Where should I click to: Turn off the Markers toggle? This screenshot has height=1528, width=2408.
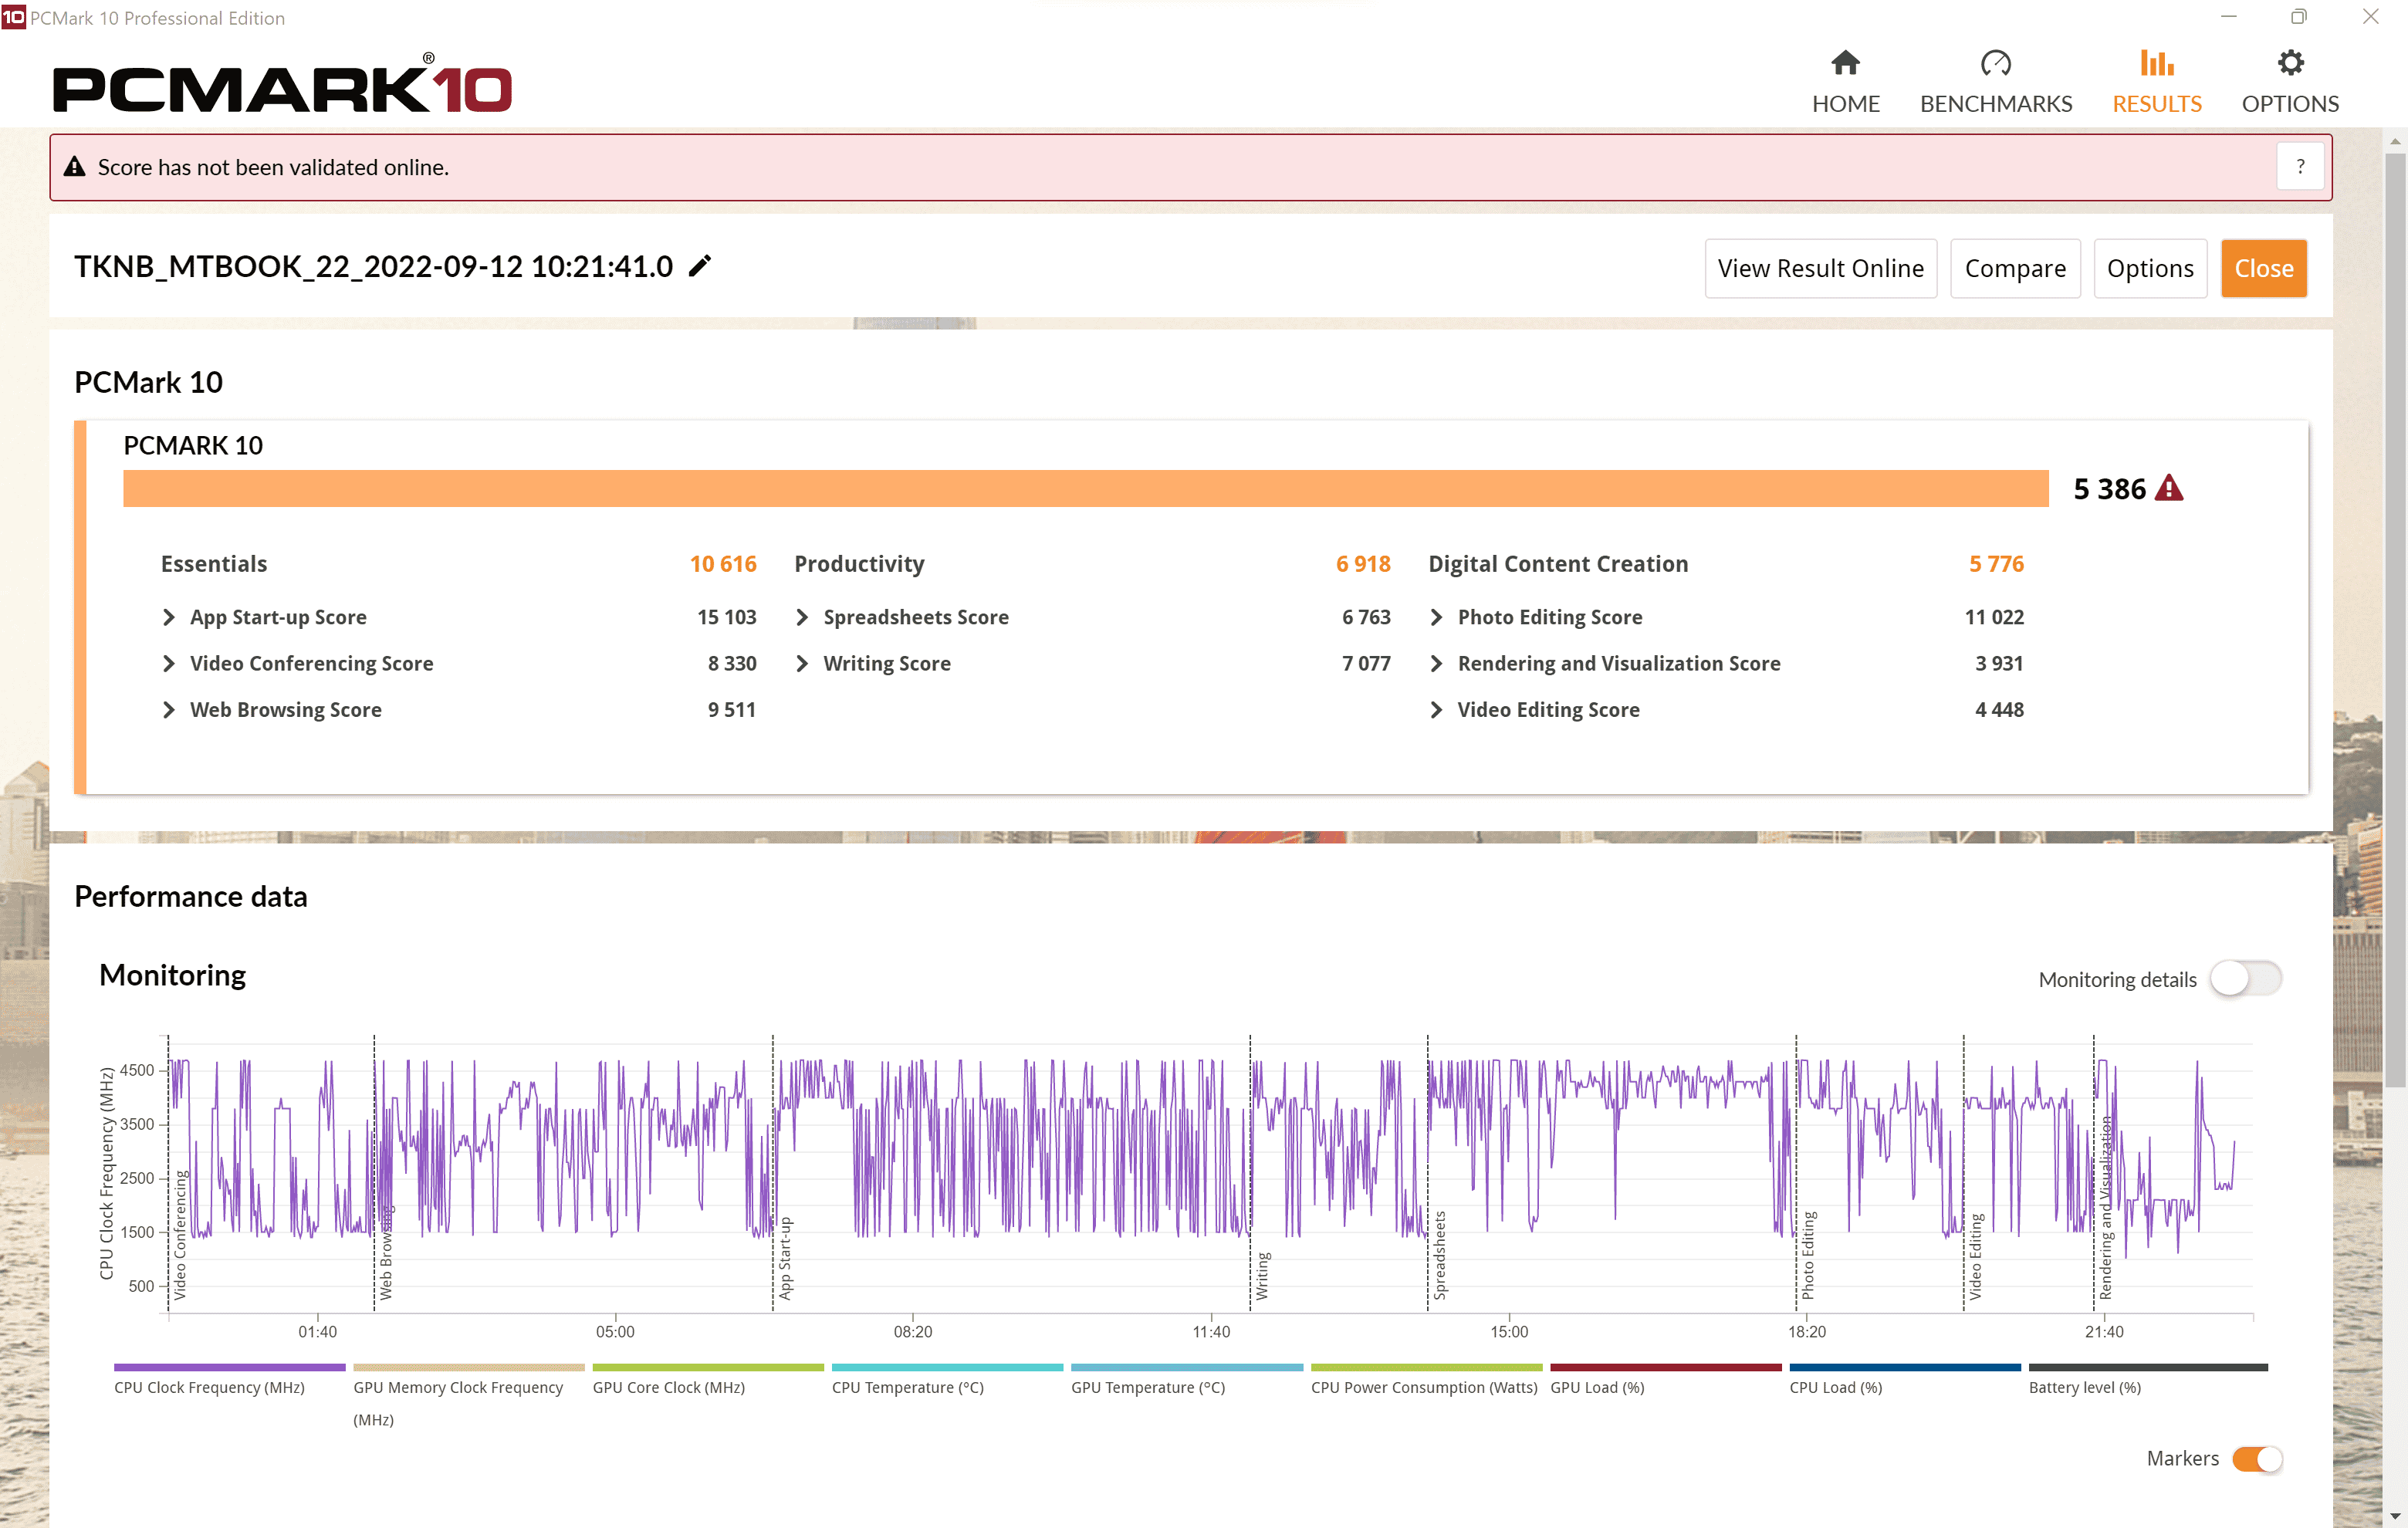tap(2257, 1459)
